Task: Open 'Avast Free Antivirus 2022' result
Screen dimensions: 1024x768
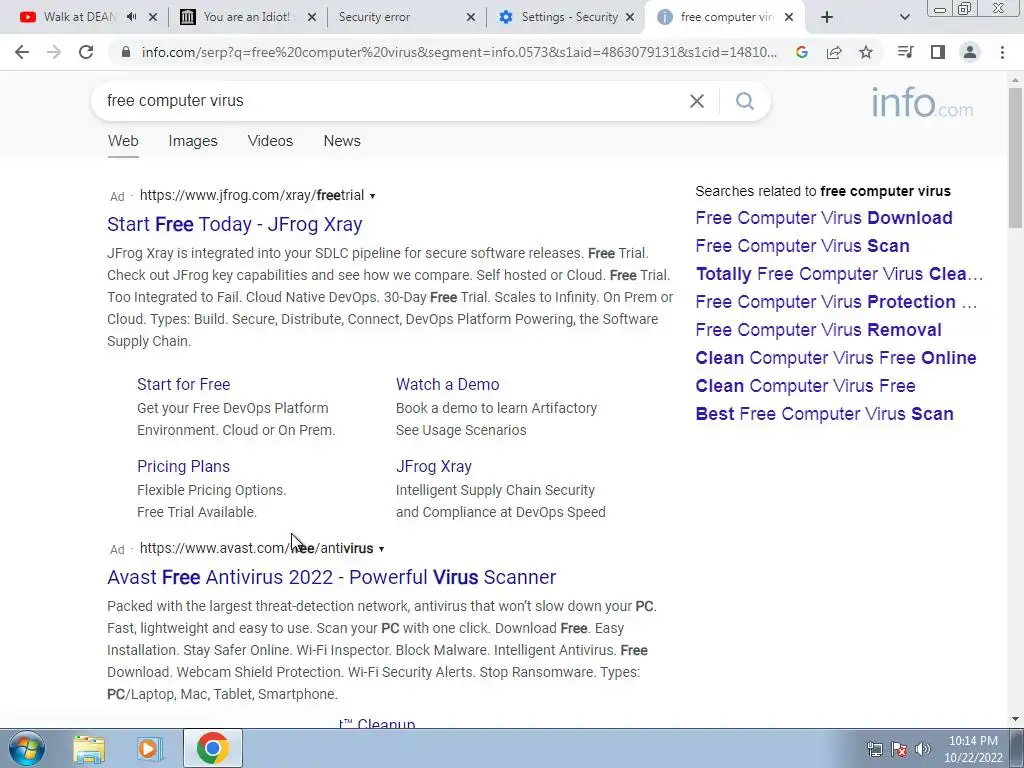Action: click(x=332, y=577)
